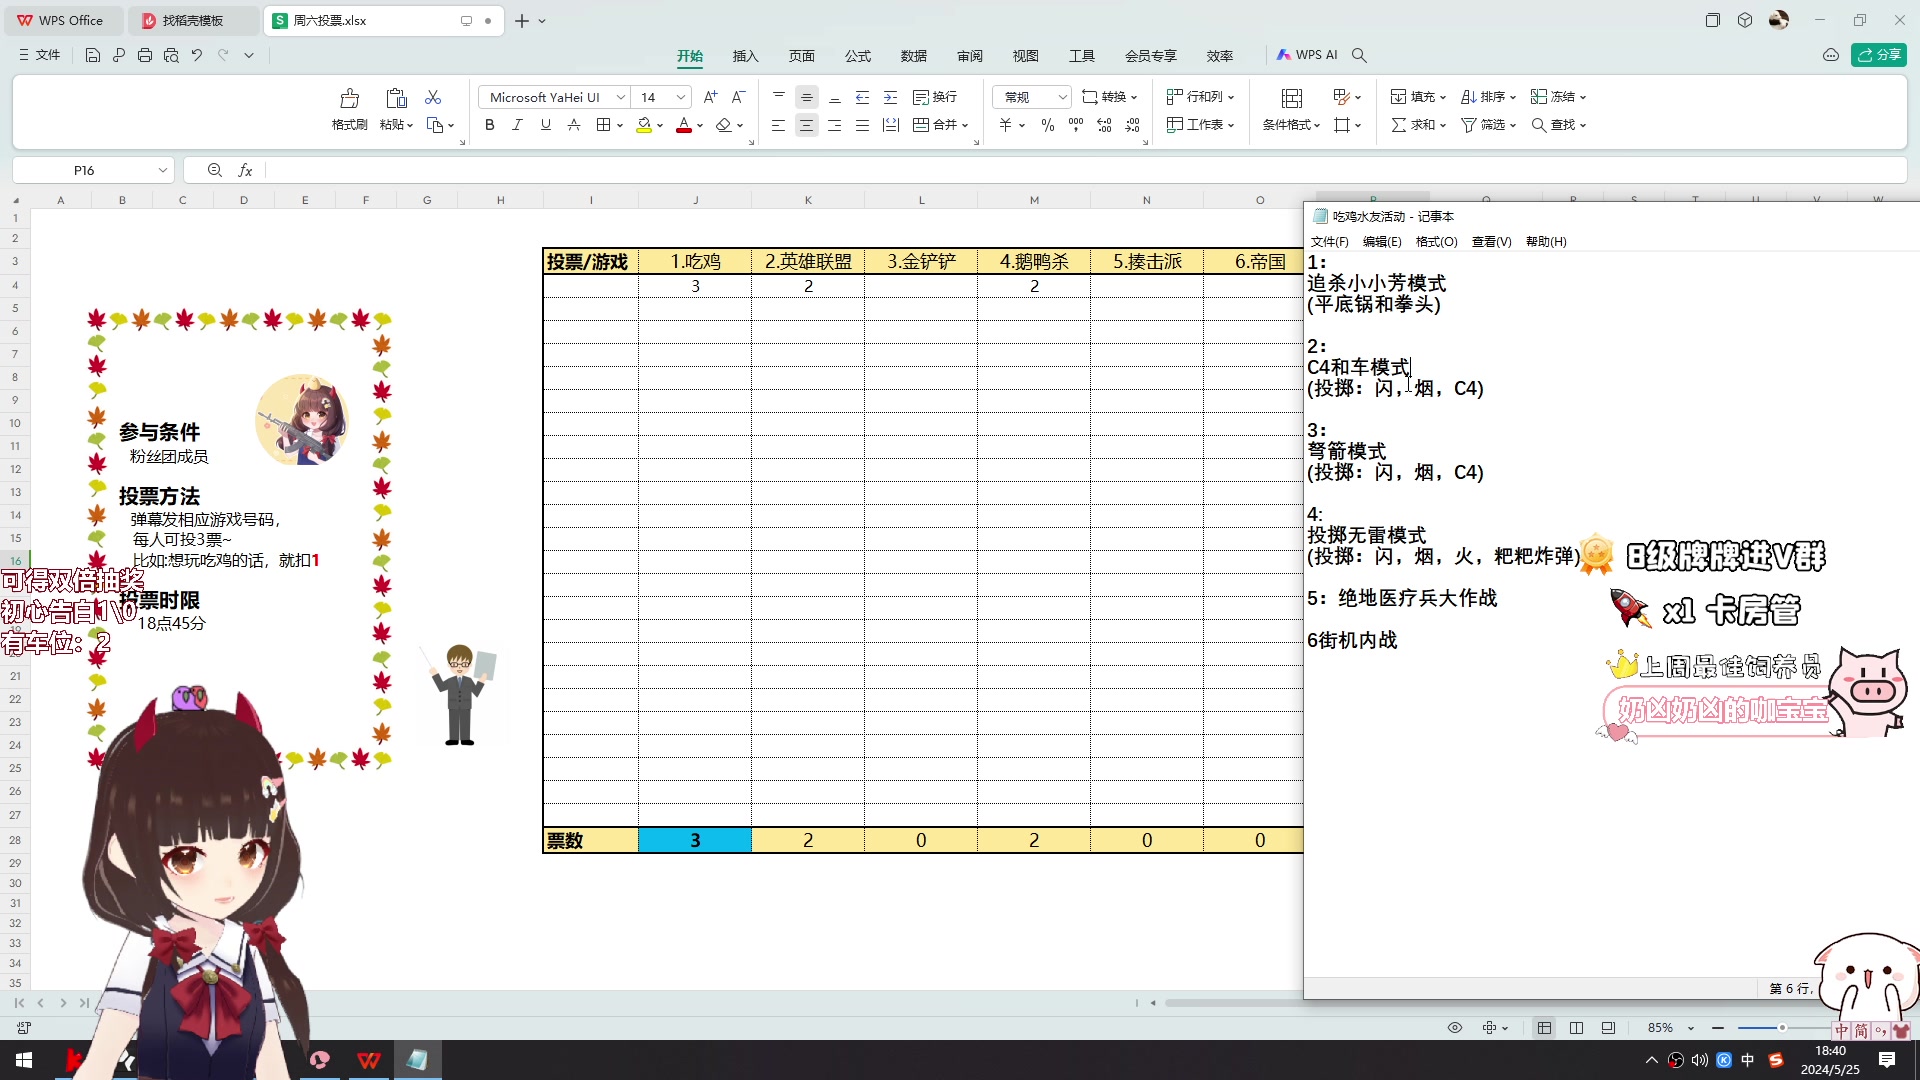1920x1080 pixels.
Task: Click the Print icon in quick toolbar
Action: (x=145, y=55)
